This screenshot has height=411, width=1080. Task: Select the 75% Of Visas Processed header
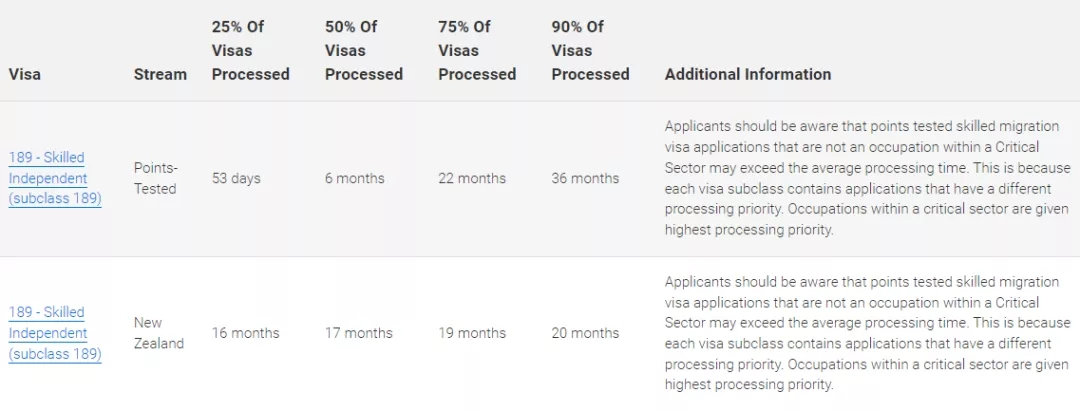[x=476, y=50]
